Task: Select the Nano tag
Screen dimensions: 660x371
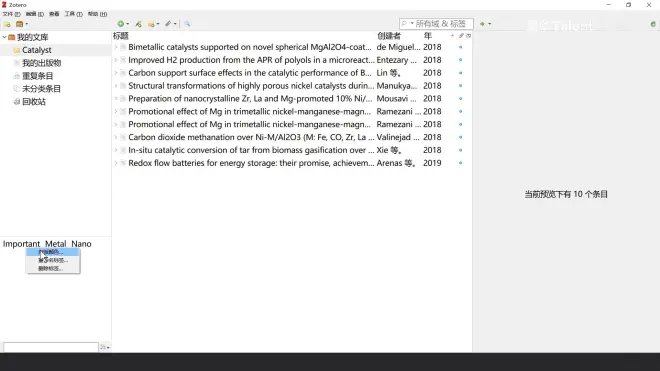Action: tap(81, 244)
